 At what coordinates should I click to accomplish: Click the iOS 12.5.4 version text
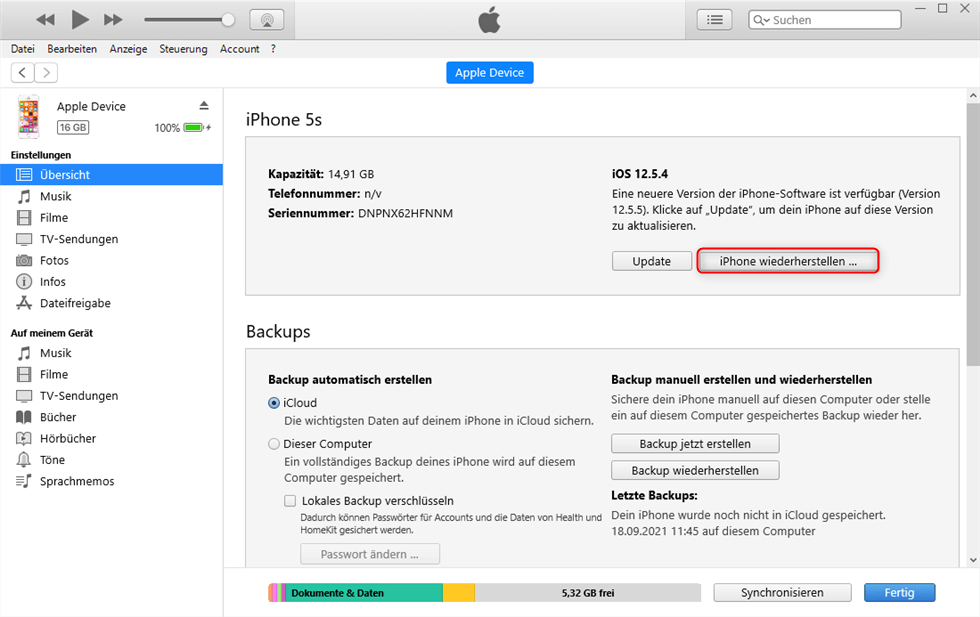coord(640,174)
